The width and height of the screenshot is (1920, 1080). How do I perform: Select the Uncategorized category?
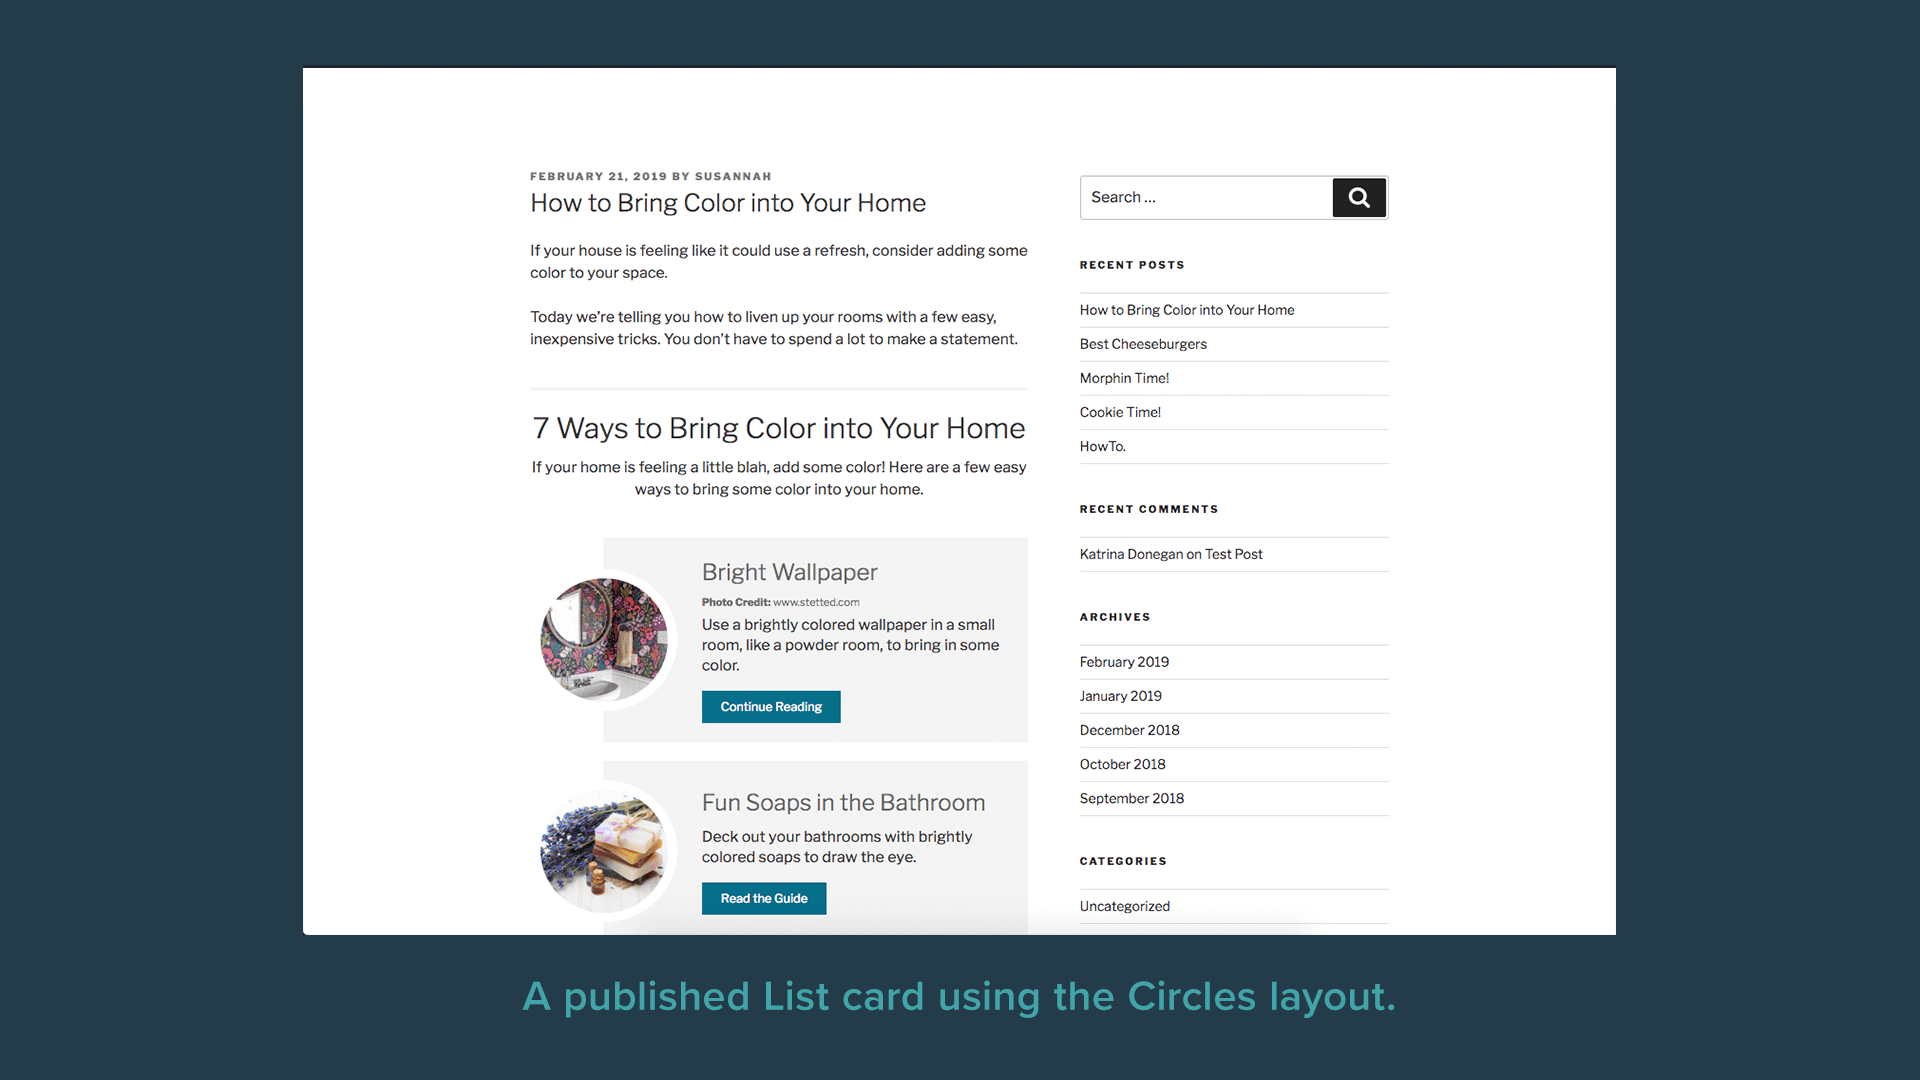1124,906
